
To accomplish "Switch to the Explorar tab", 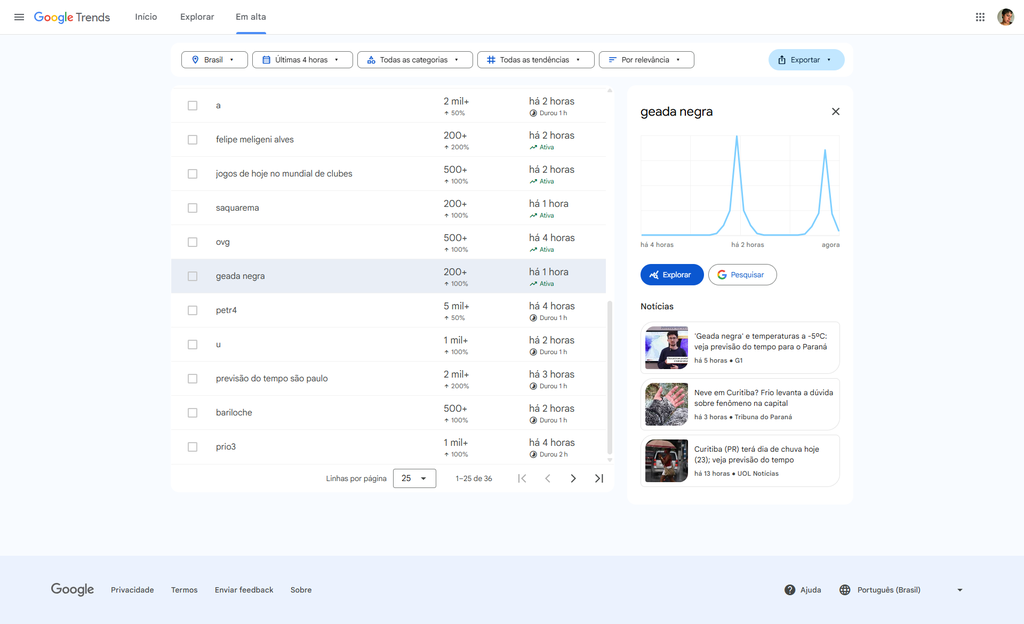I will (x=196, y=17).
